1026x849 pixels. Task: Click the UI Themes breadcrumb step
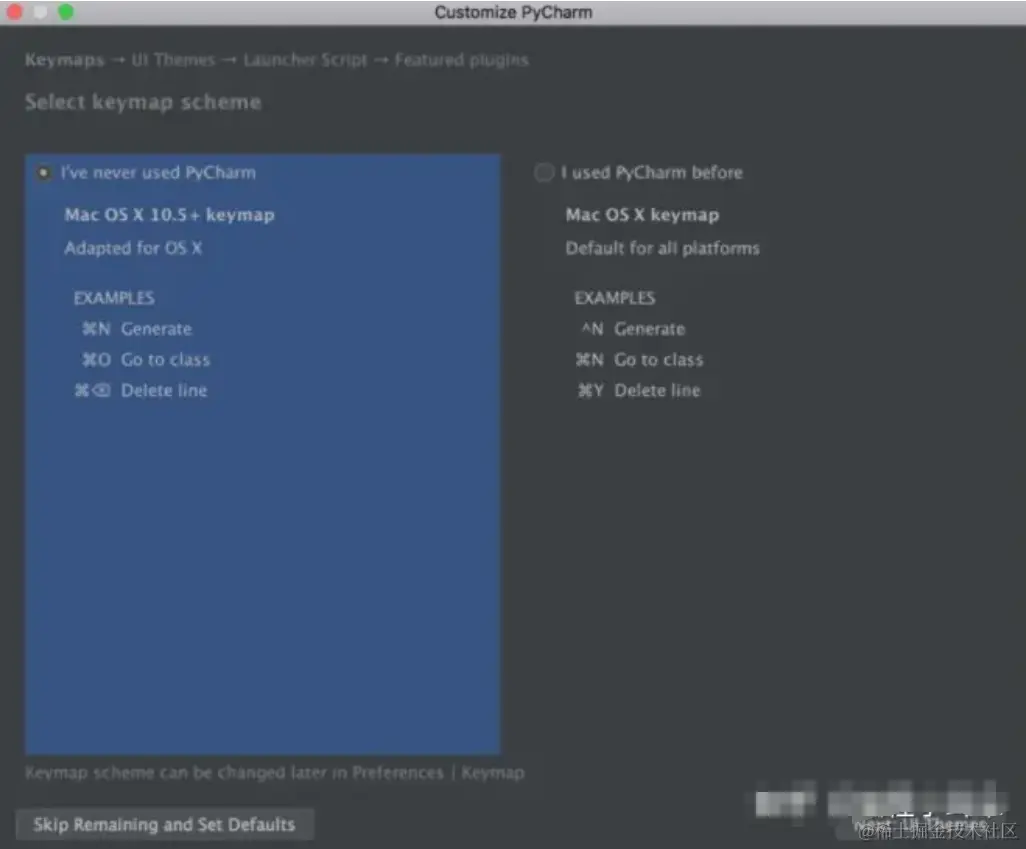[x=173, y=60]
